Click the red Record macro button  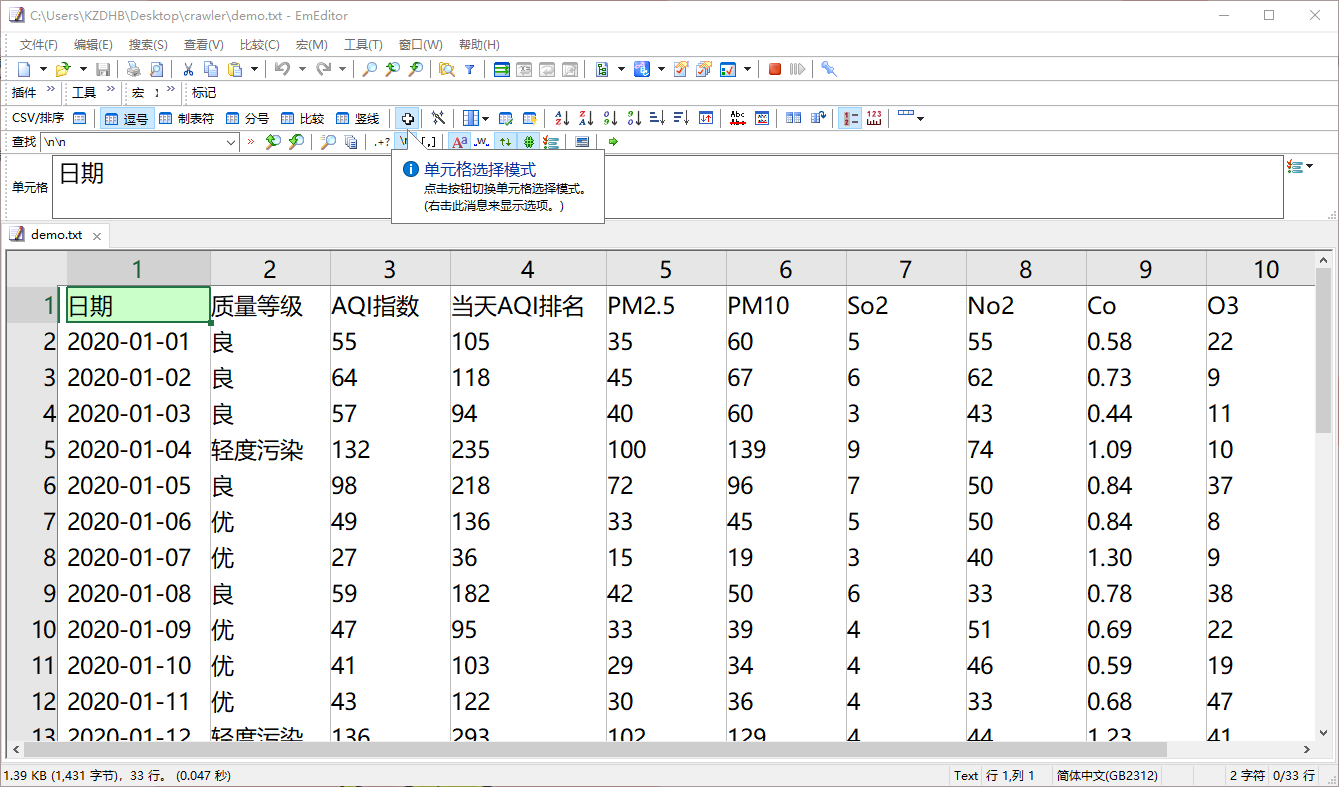[775, 69]
